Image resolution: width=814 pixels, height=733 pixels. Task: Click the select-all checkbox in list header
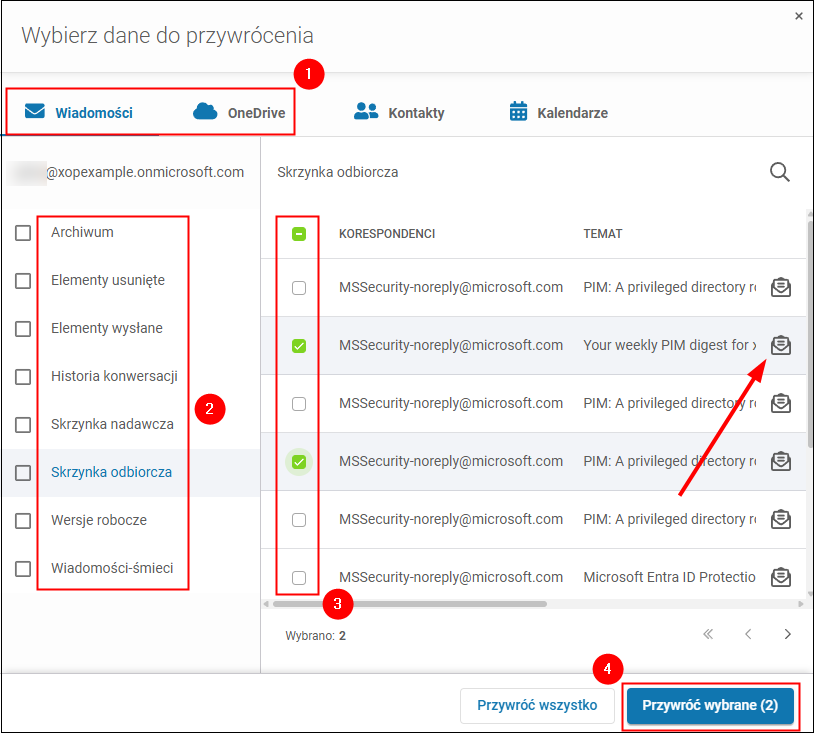[298, 233]
